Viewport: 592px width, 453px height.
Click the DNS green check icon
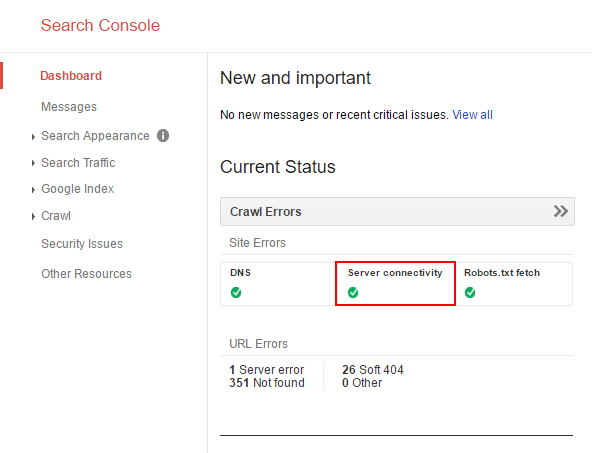236,293
